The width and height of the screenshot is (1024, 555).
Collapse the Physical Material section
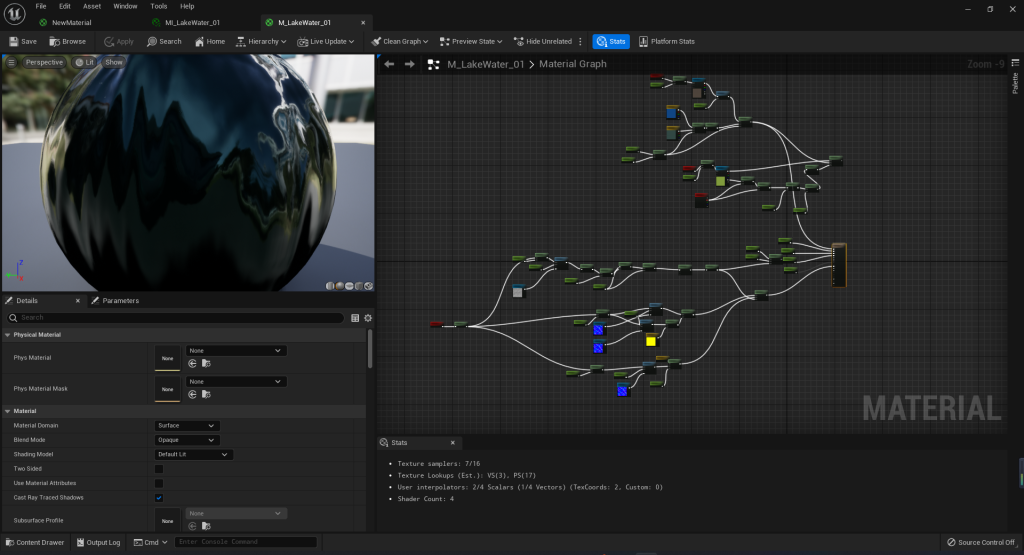[8, 335]
